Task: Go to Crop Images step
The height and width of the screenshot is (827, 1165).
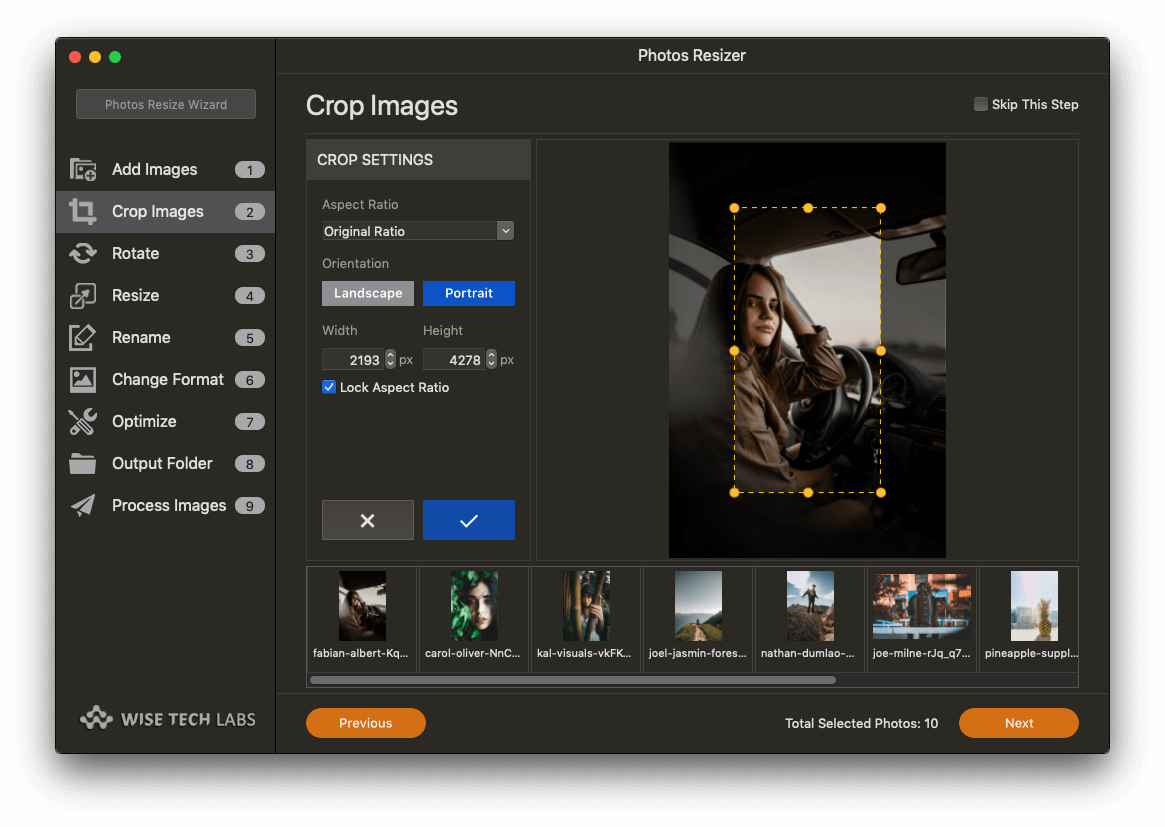Action: [x=157, y=212]
